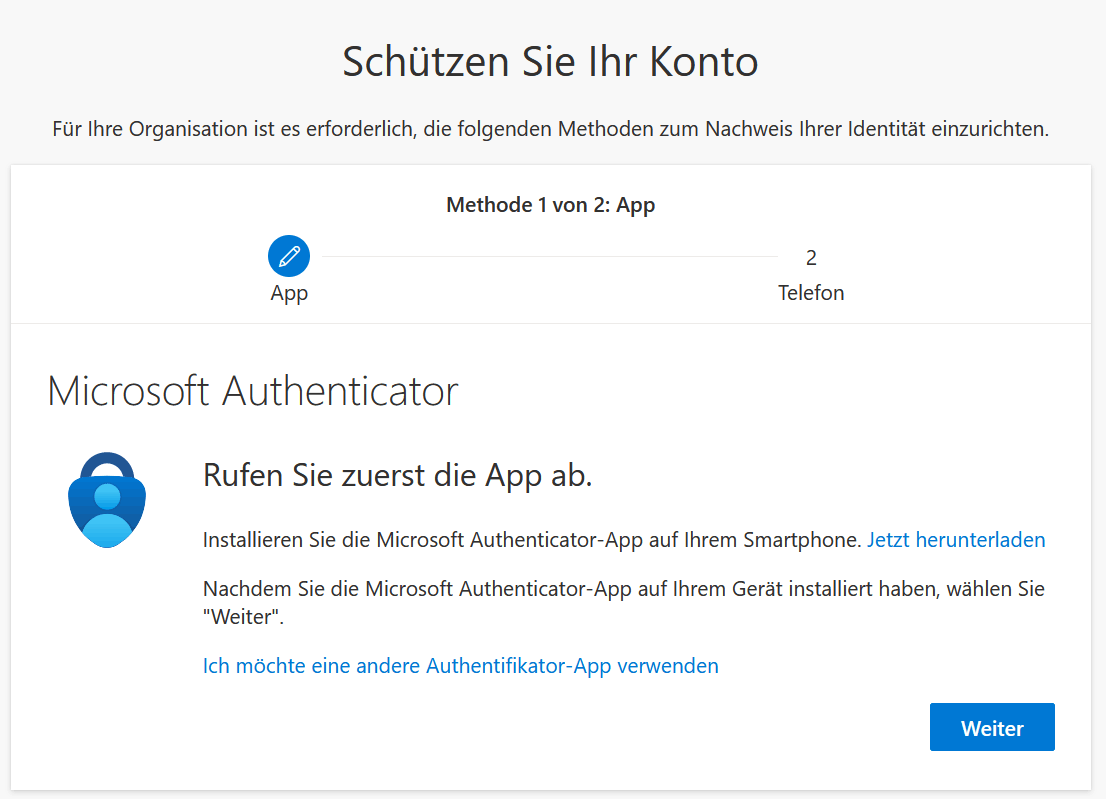Click the Microsoft Authenticator heading
The height and width of the screenshot is (799, 1106).
point(253,391)
